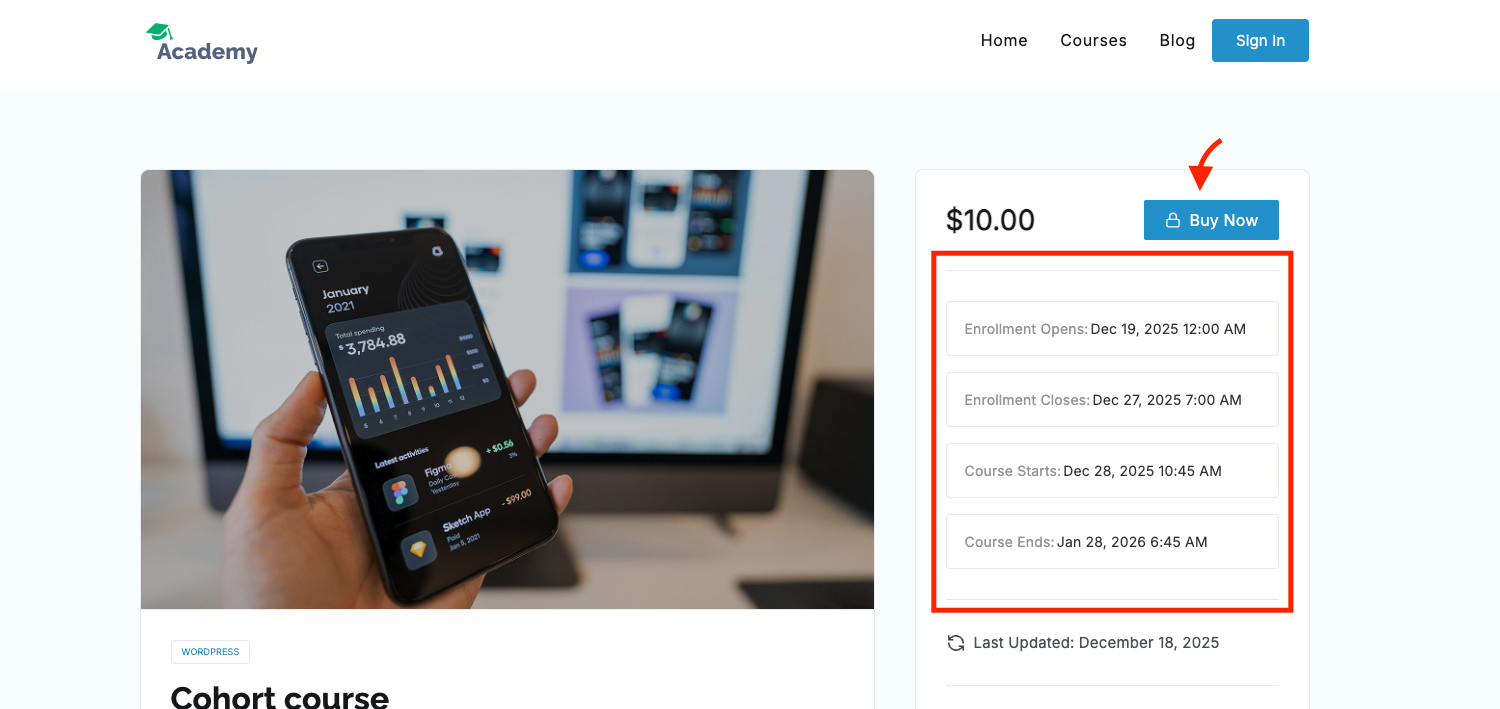Click the Academy graduation cap logo

(x=159, y=32)
